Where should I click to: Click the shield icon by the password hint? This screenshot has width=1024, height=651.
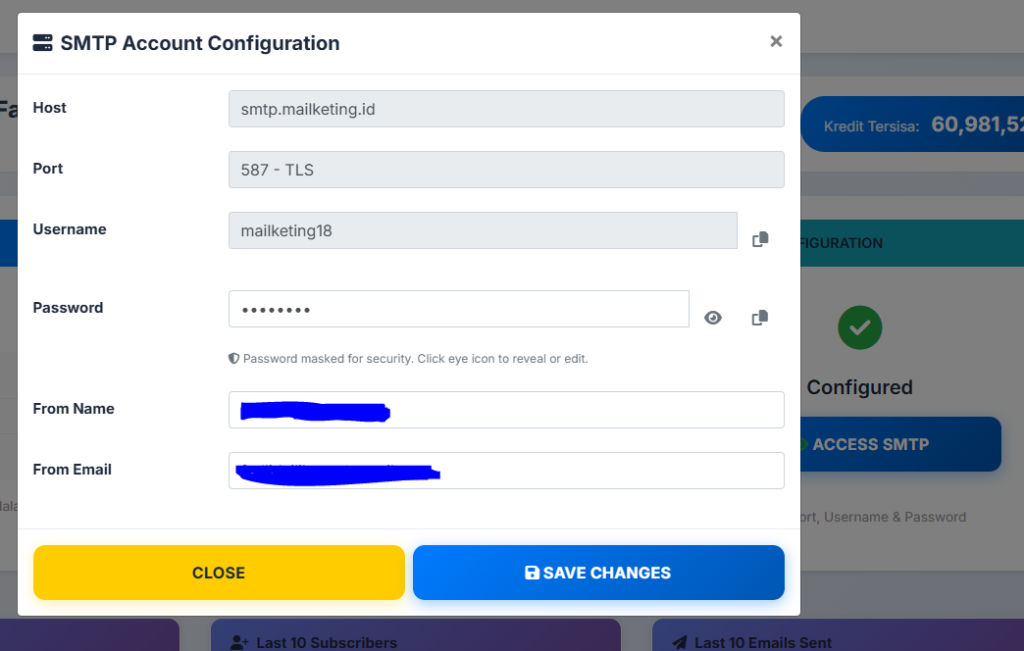pos(234,358)
